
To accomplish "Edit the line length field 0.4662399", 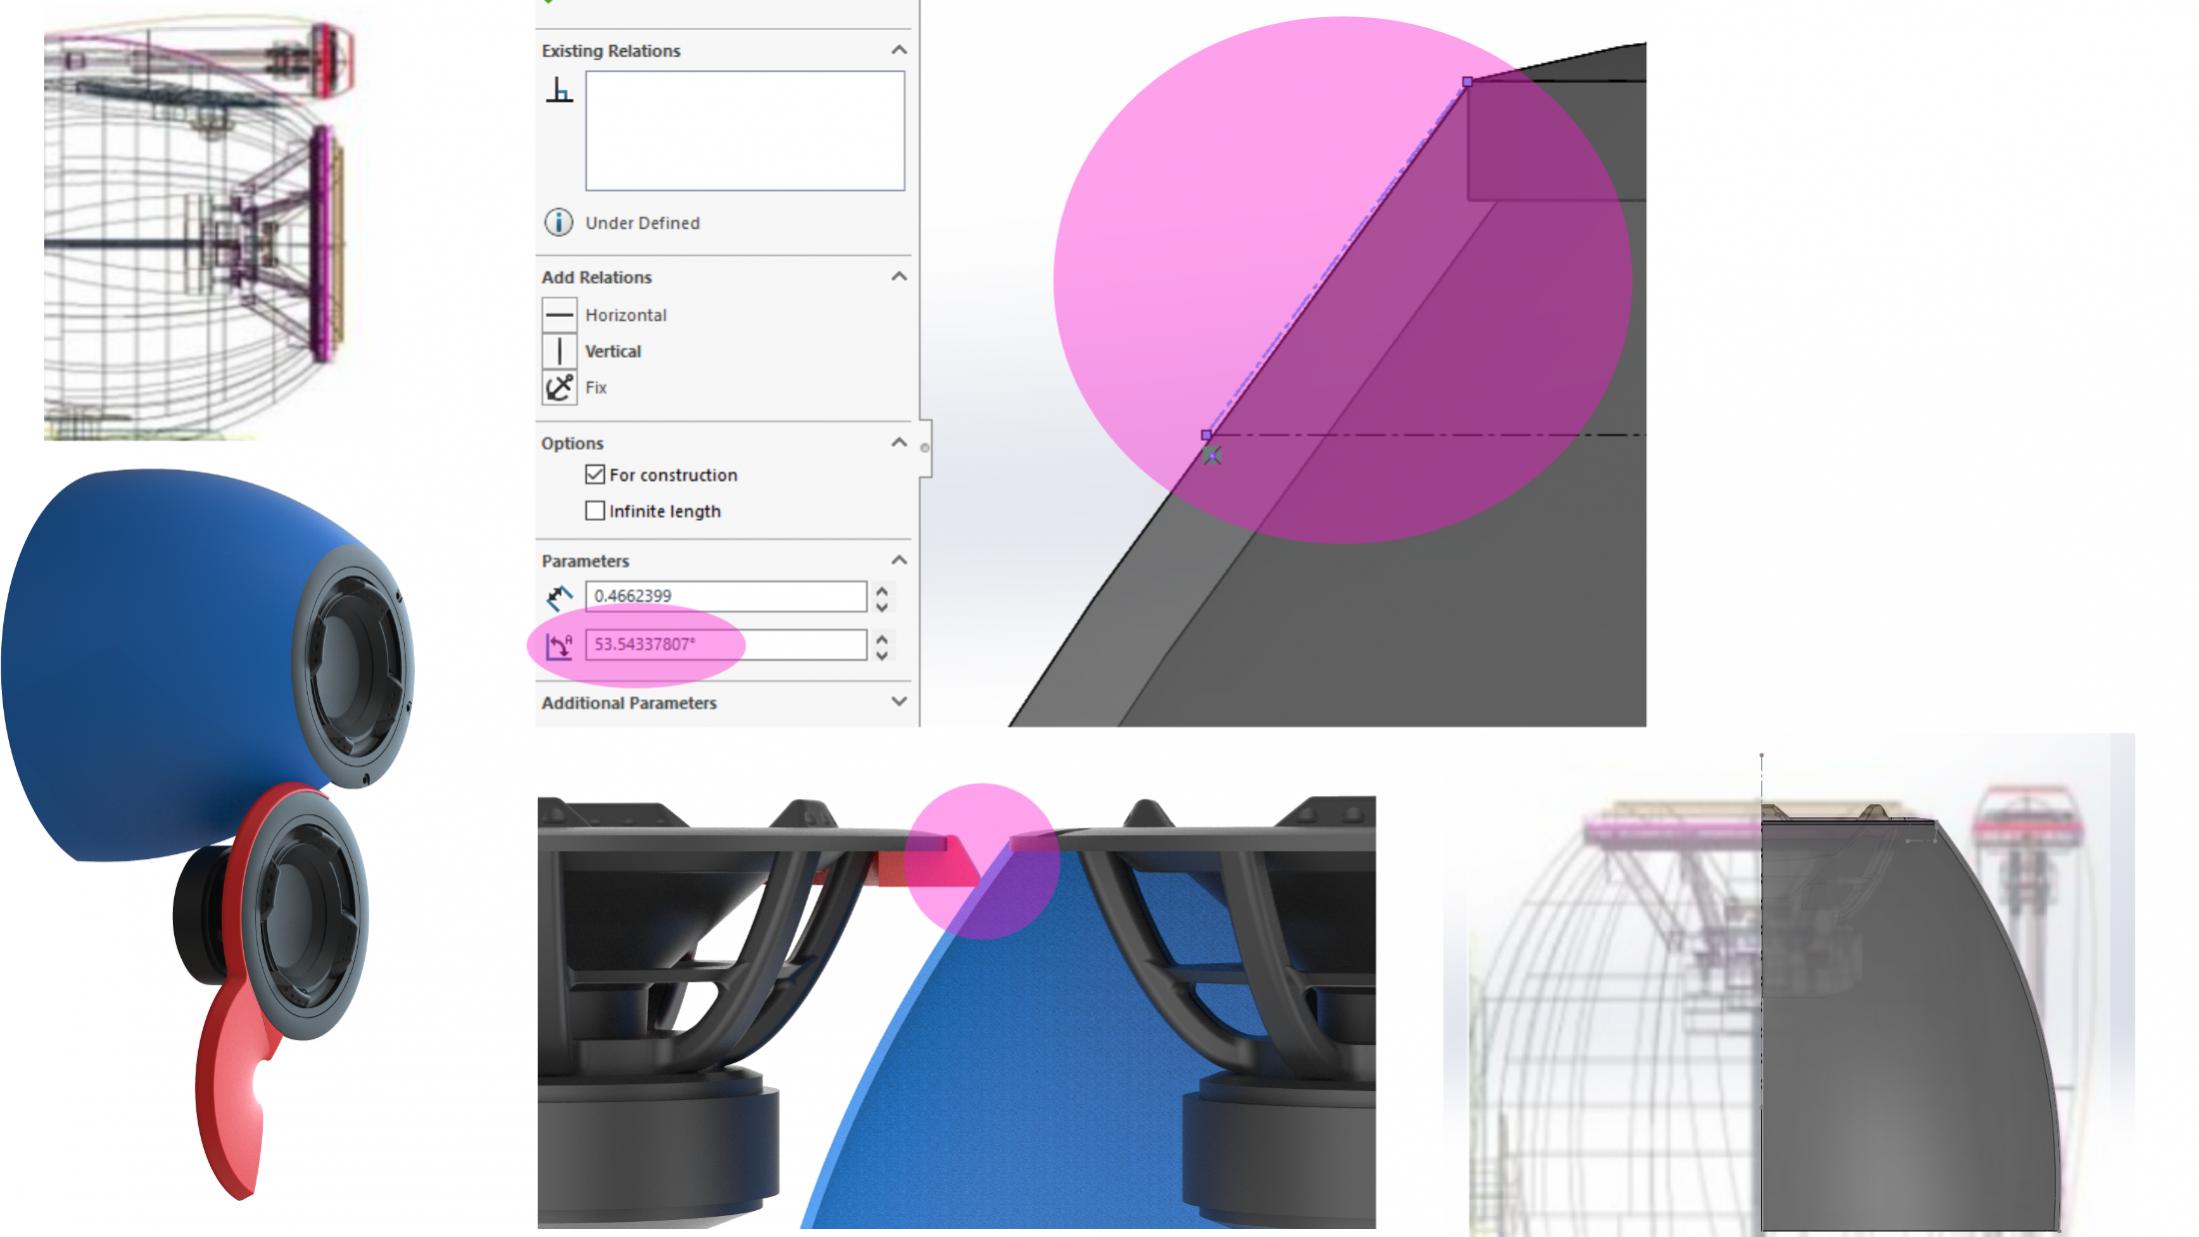I will (726, 596).
